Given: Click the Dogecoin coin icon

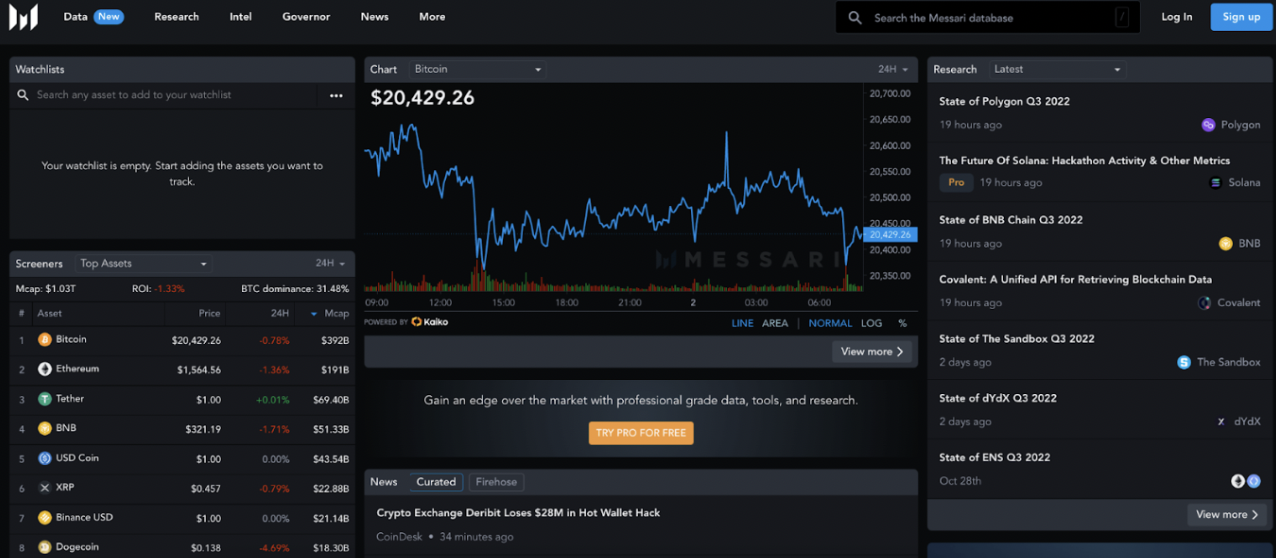Looking at the screenshot, I should pos(44,547).
